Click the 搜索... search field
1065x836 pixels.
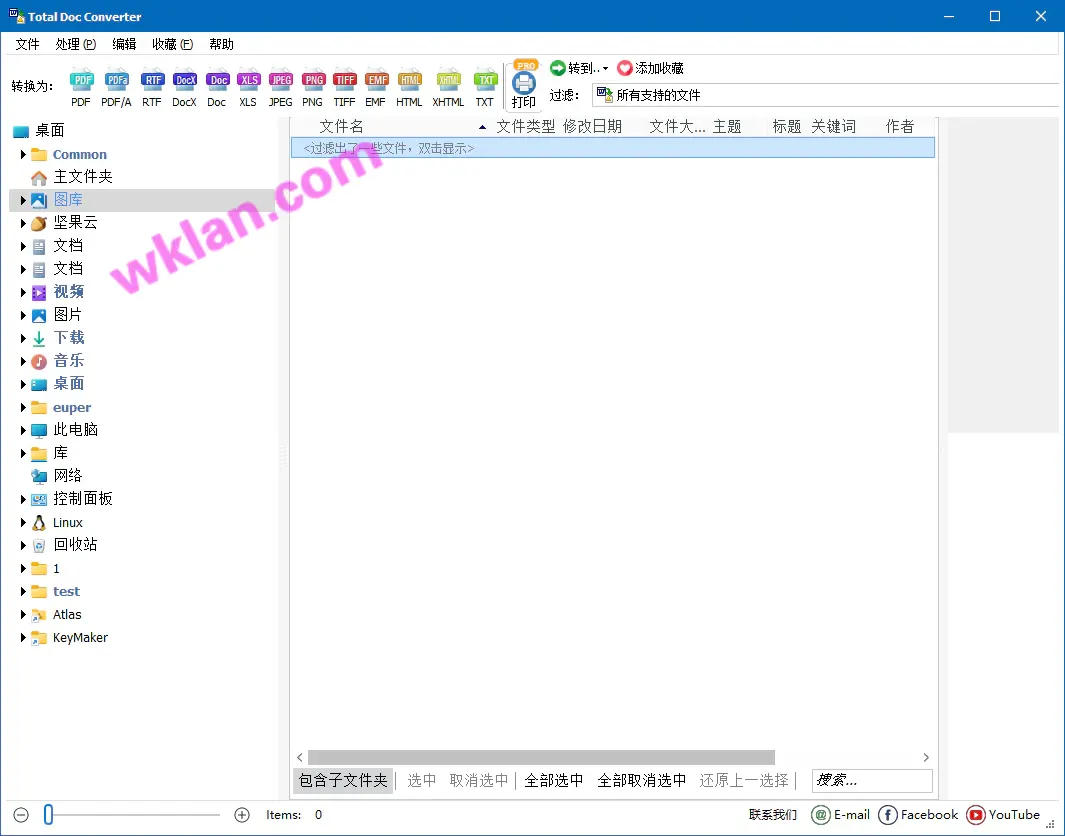[x=872, y=780]
